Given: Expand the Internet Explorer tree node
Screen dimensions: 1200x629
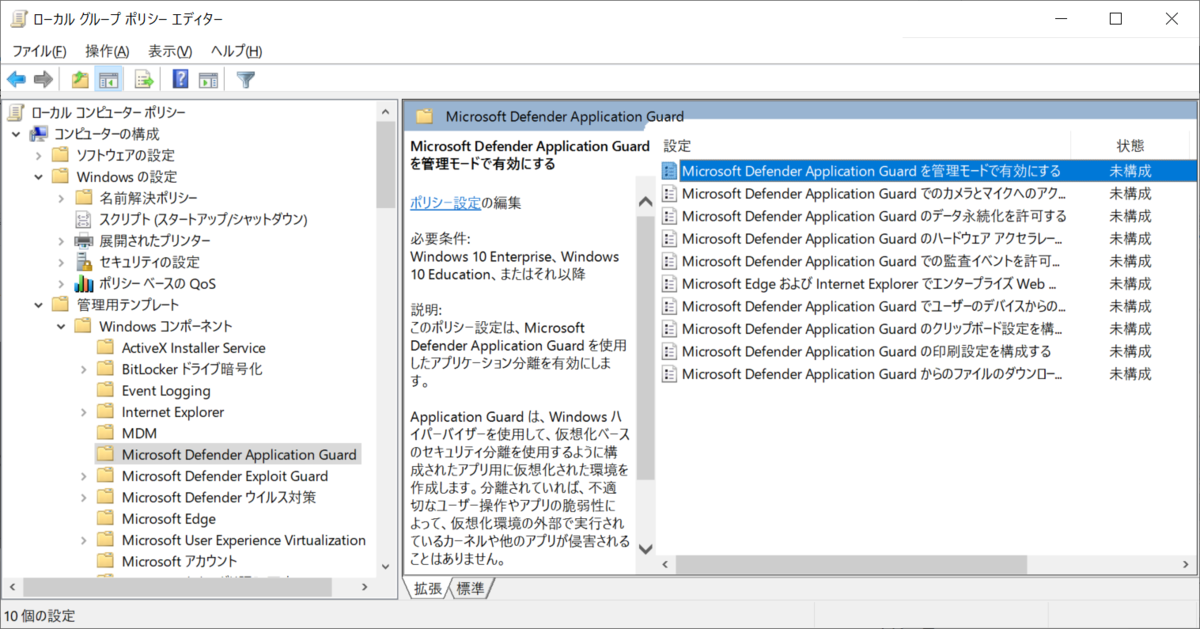Looking at the screenshot, I should [83, 412].
